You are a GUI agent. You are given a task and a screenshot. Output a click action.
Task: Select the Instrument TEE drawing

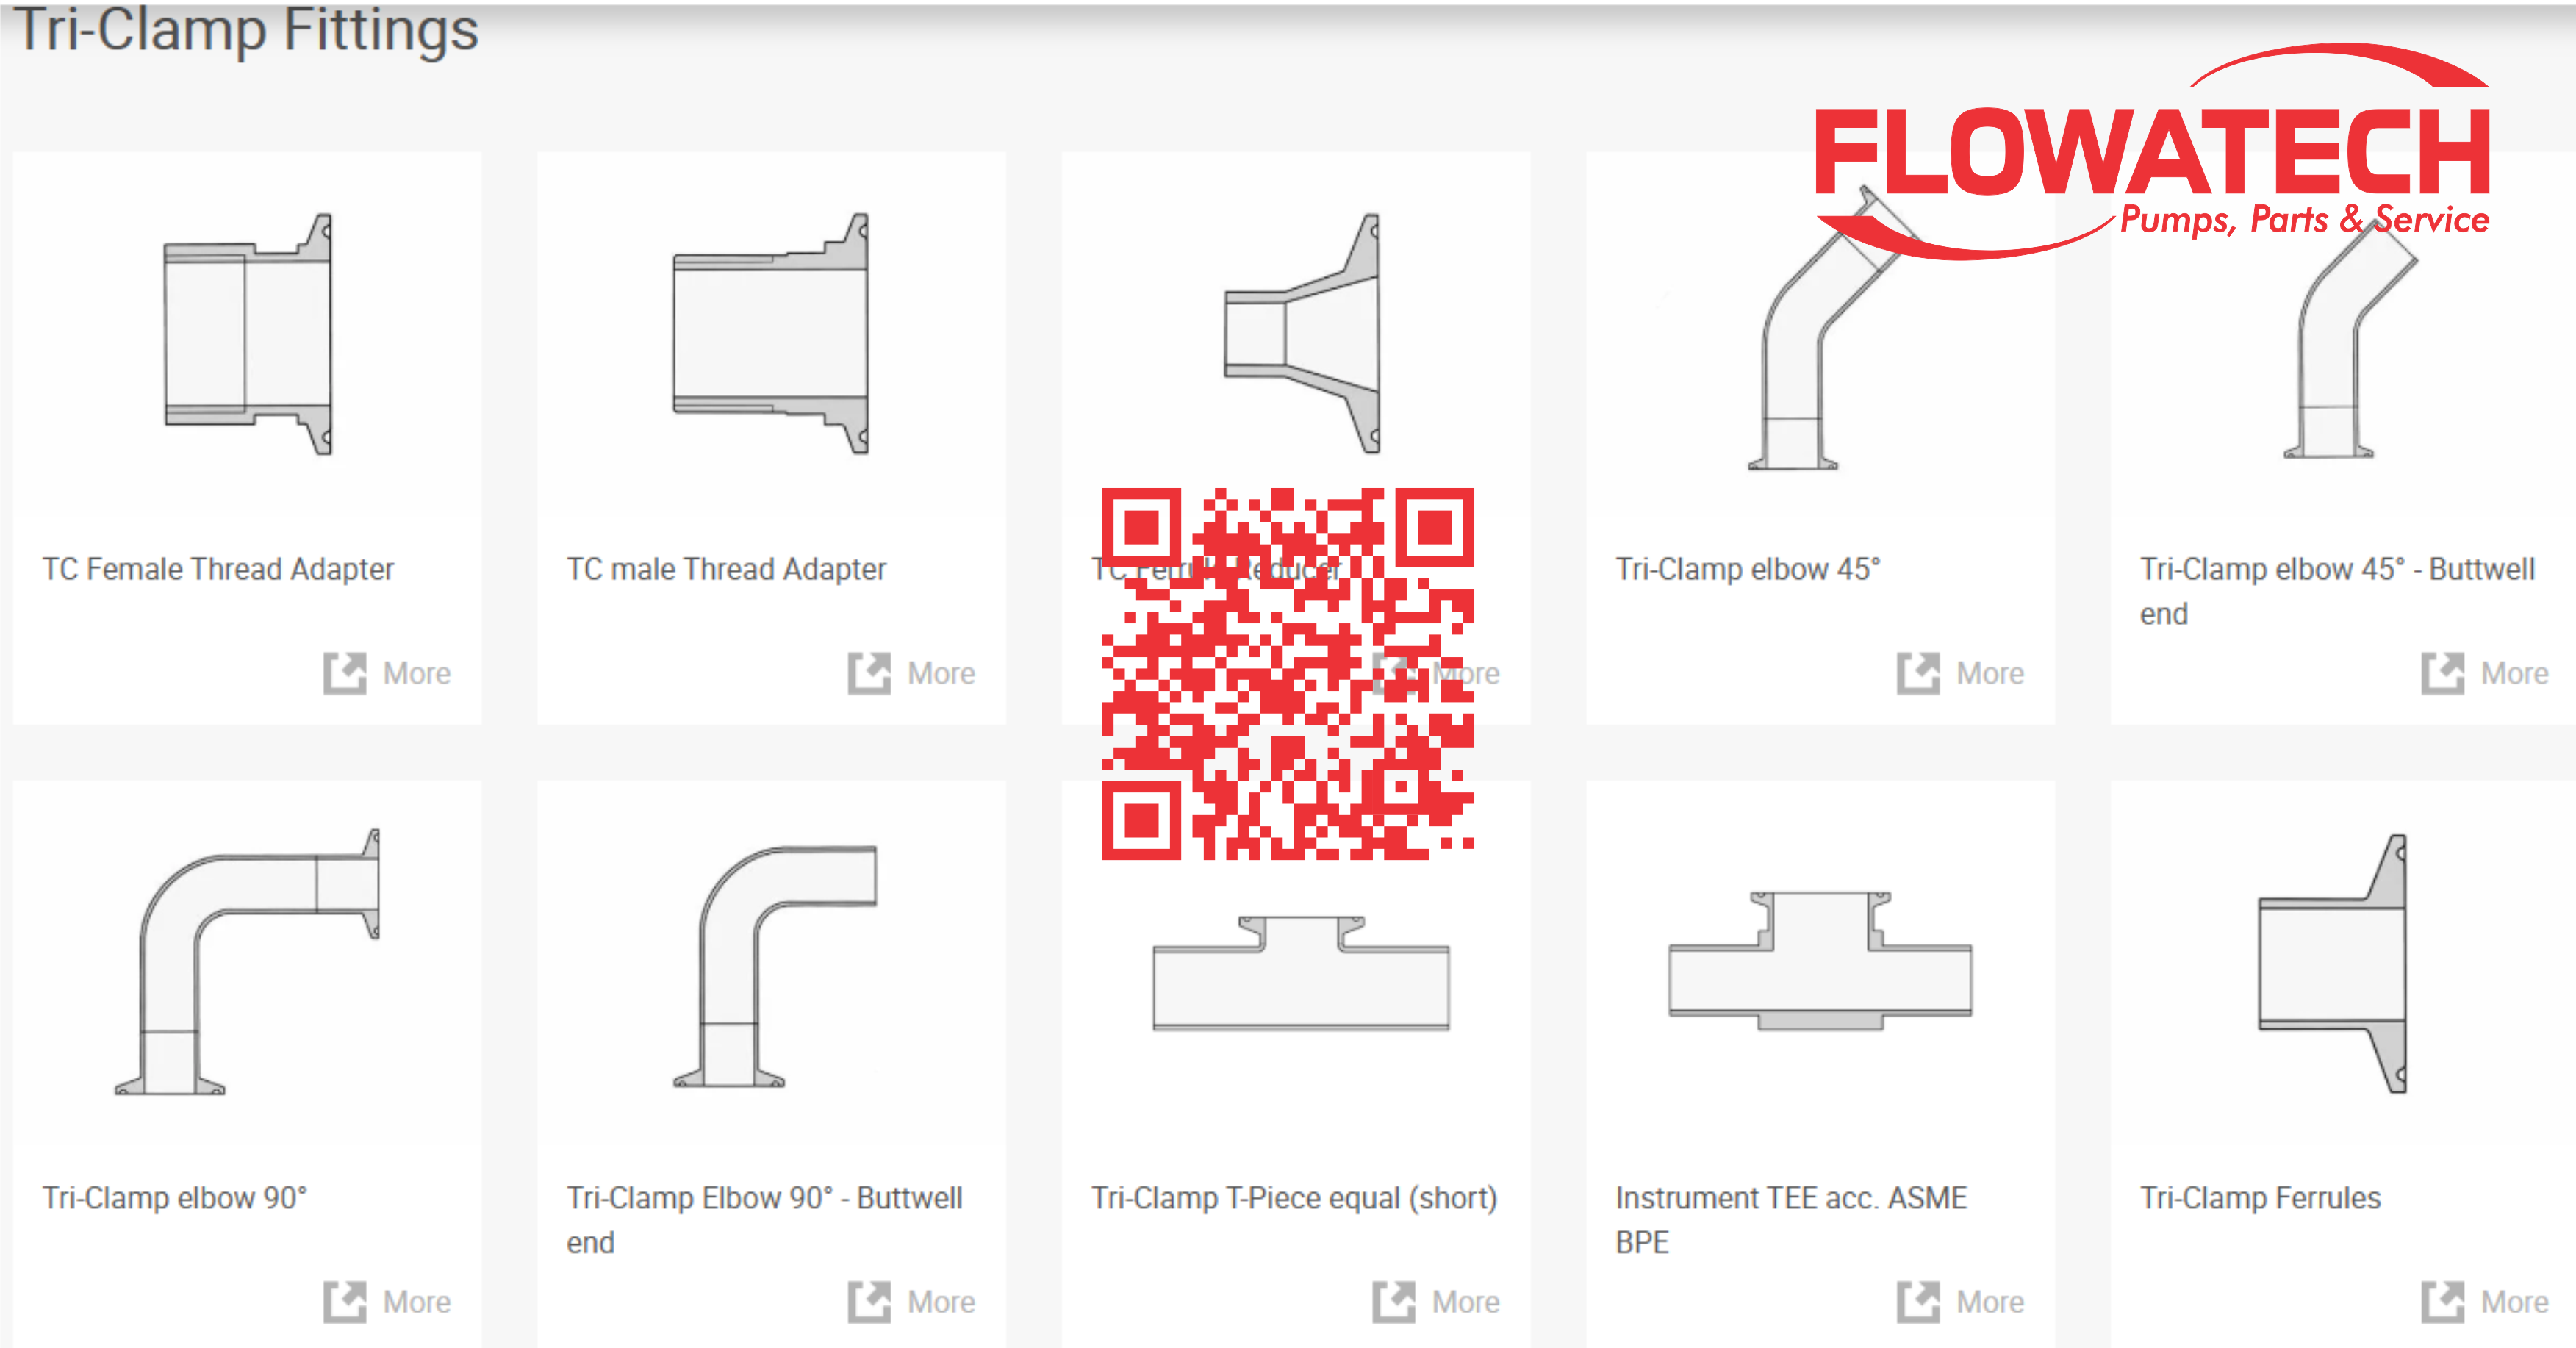pyautogui.click(x=1820, y=961)
